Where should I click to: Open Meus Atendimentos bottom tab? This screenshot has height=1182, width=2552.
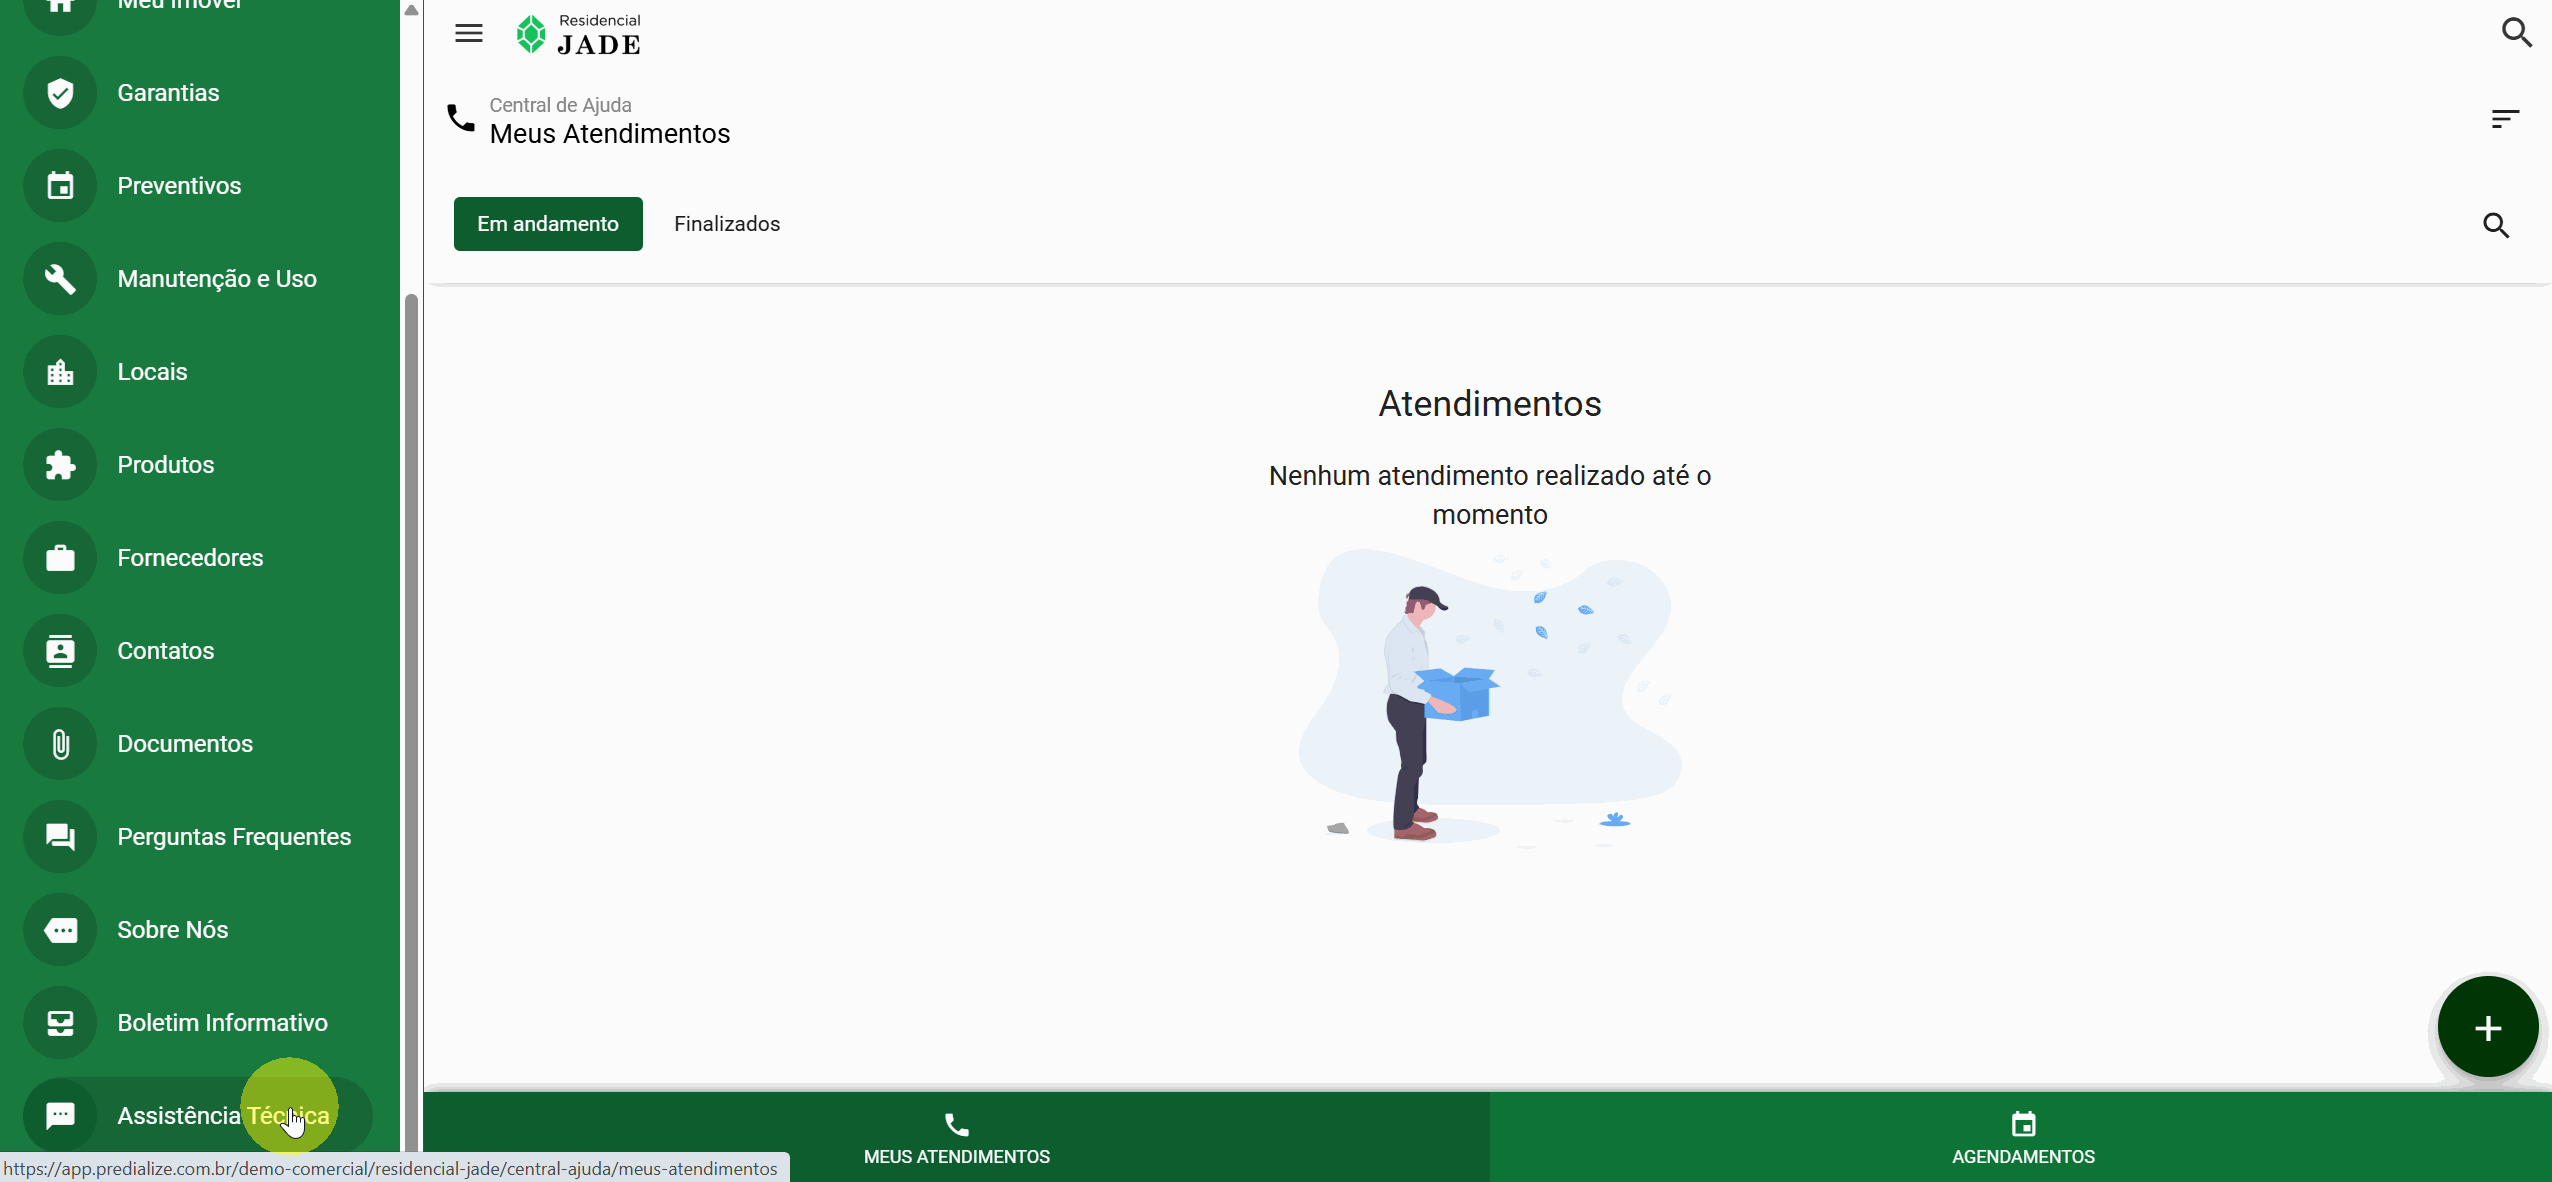pyautogui.click(x=956, y=1138)
